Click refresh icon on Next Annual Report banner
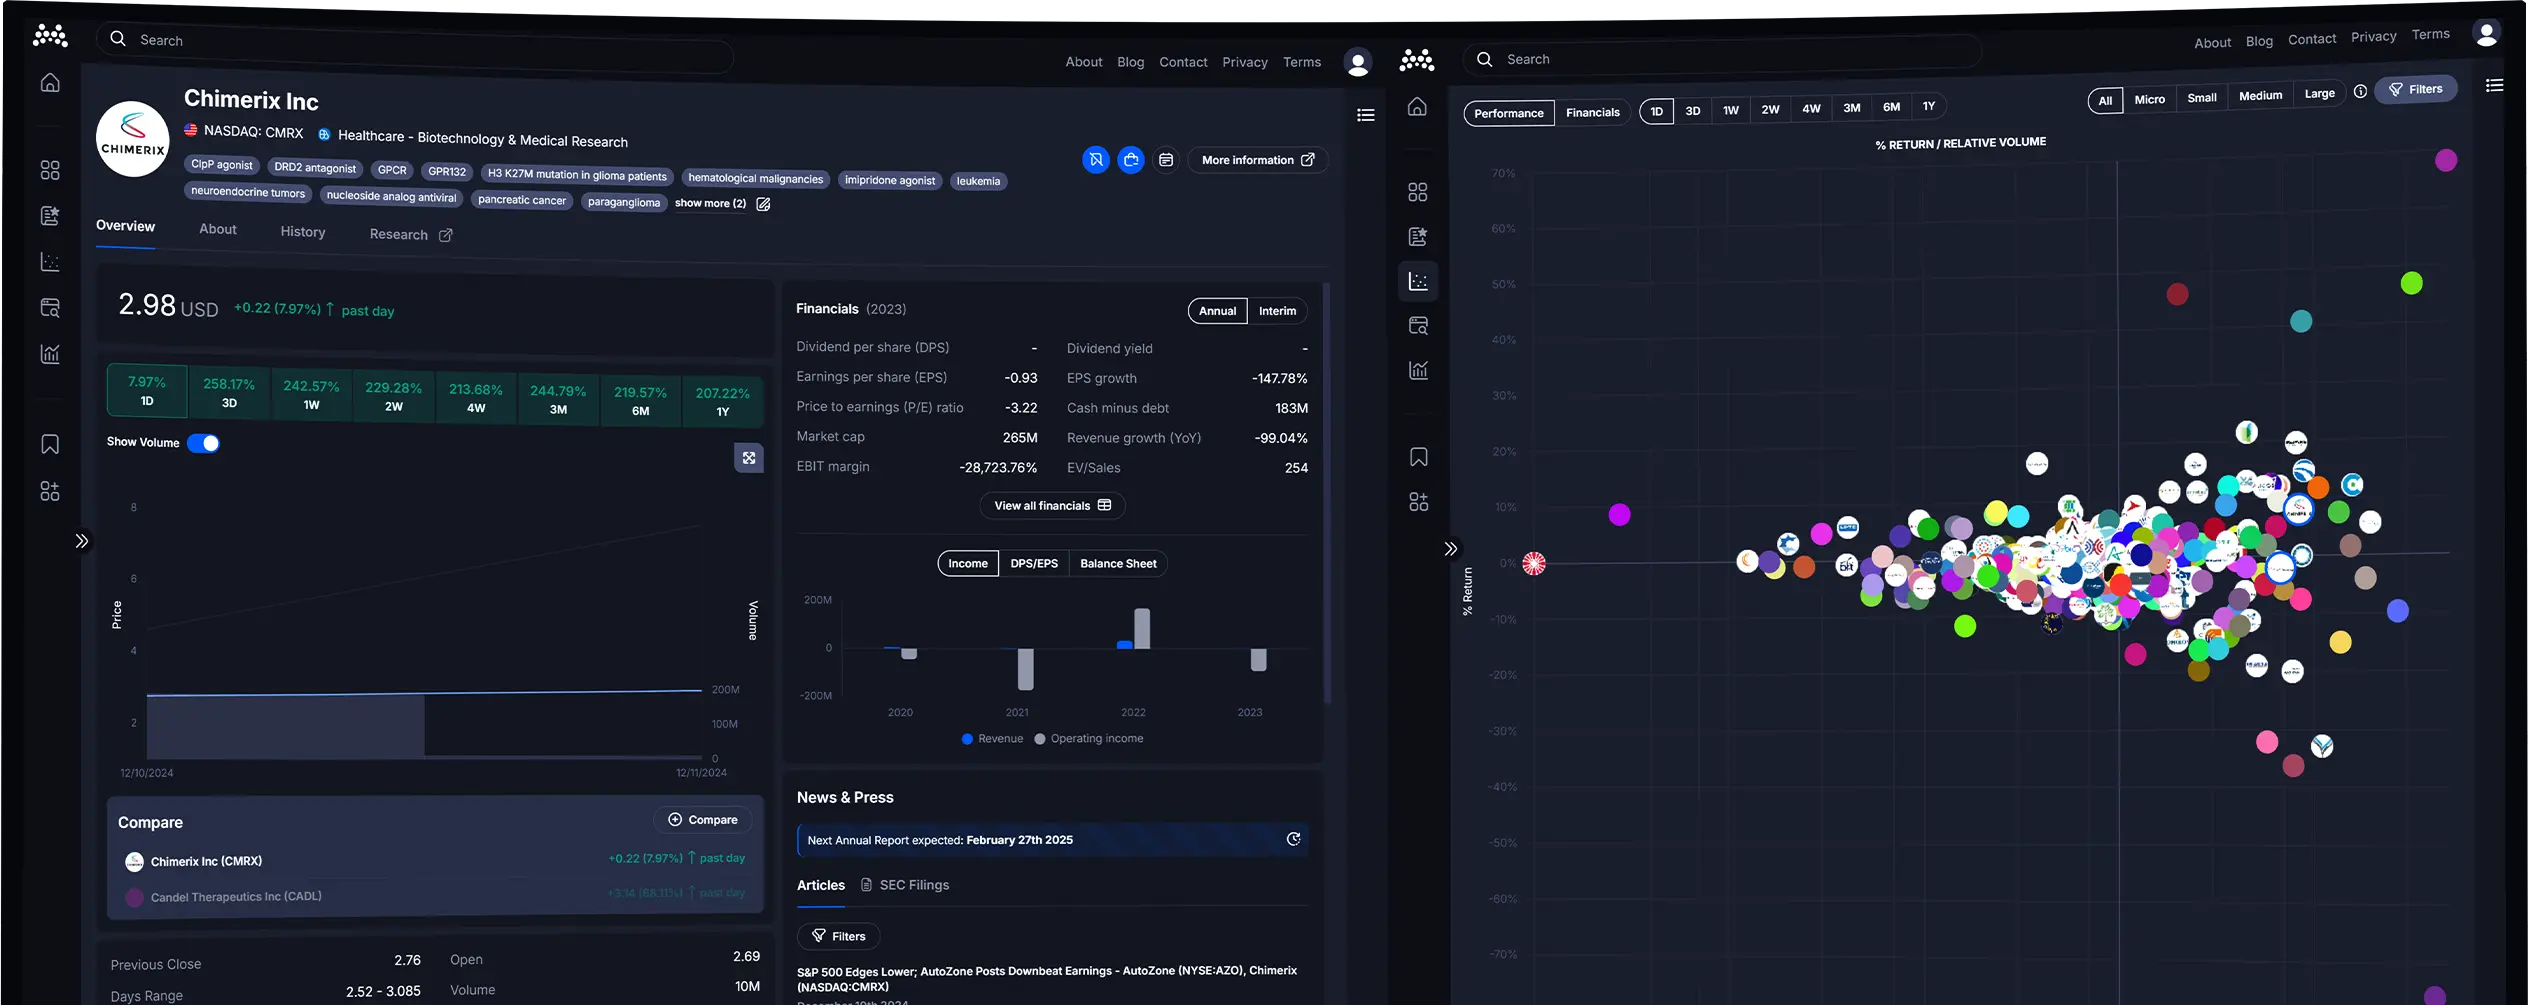The height and width of the screenshot is (1005, 2528). coord(1293,839)
